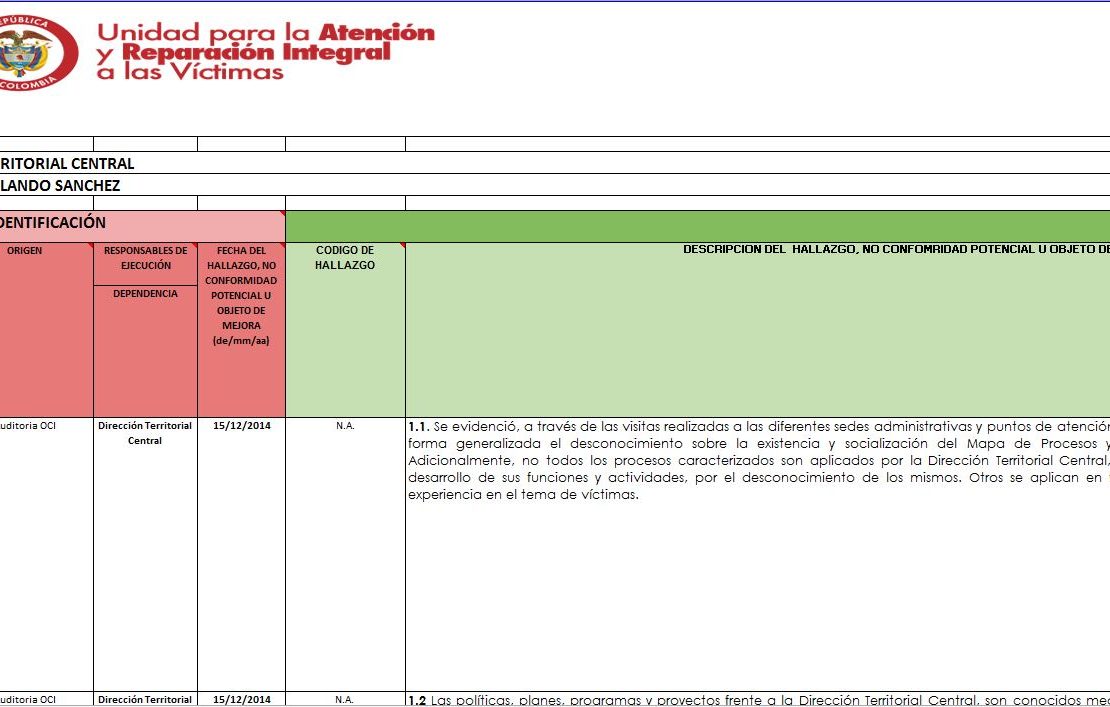
Task: Select finding 1.1 description text cell
Action: pos(758,554)
